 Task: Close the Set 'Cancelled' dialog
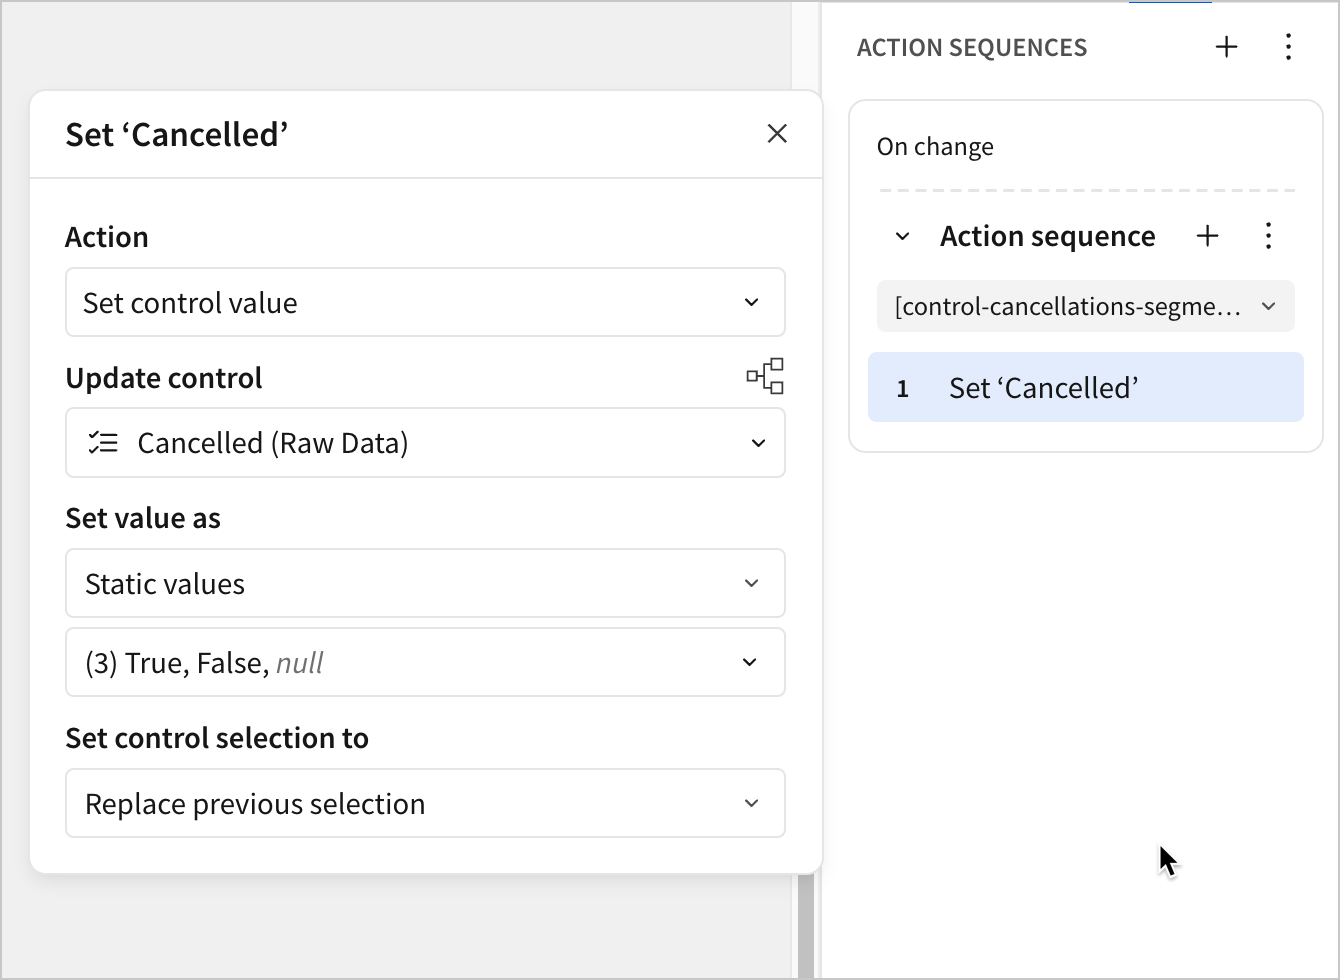777,134
